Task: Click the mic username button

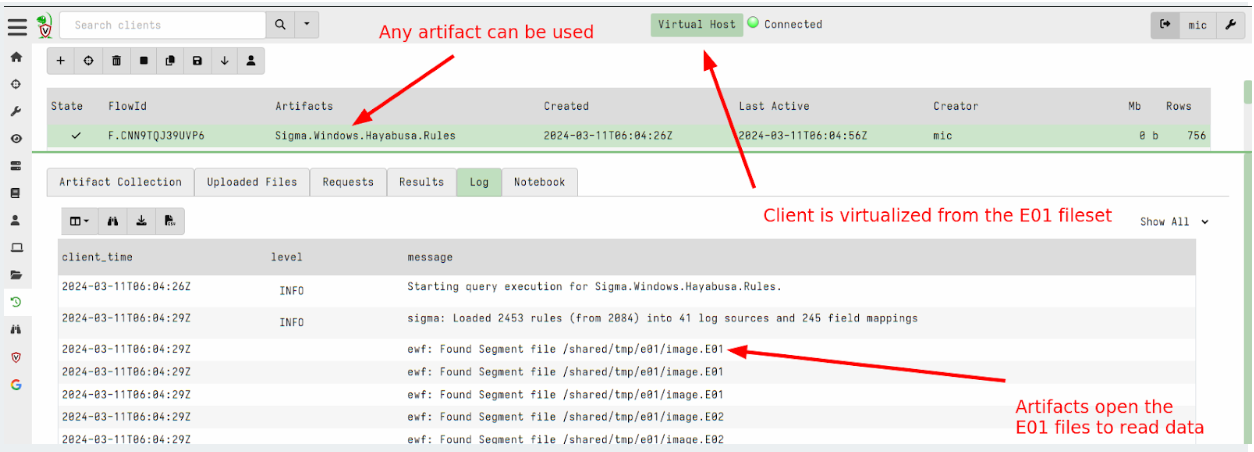Action: (1197, 26)
